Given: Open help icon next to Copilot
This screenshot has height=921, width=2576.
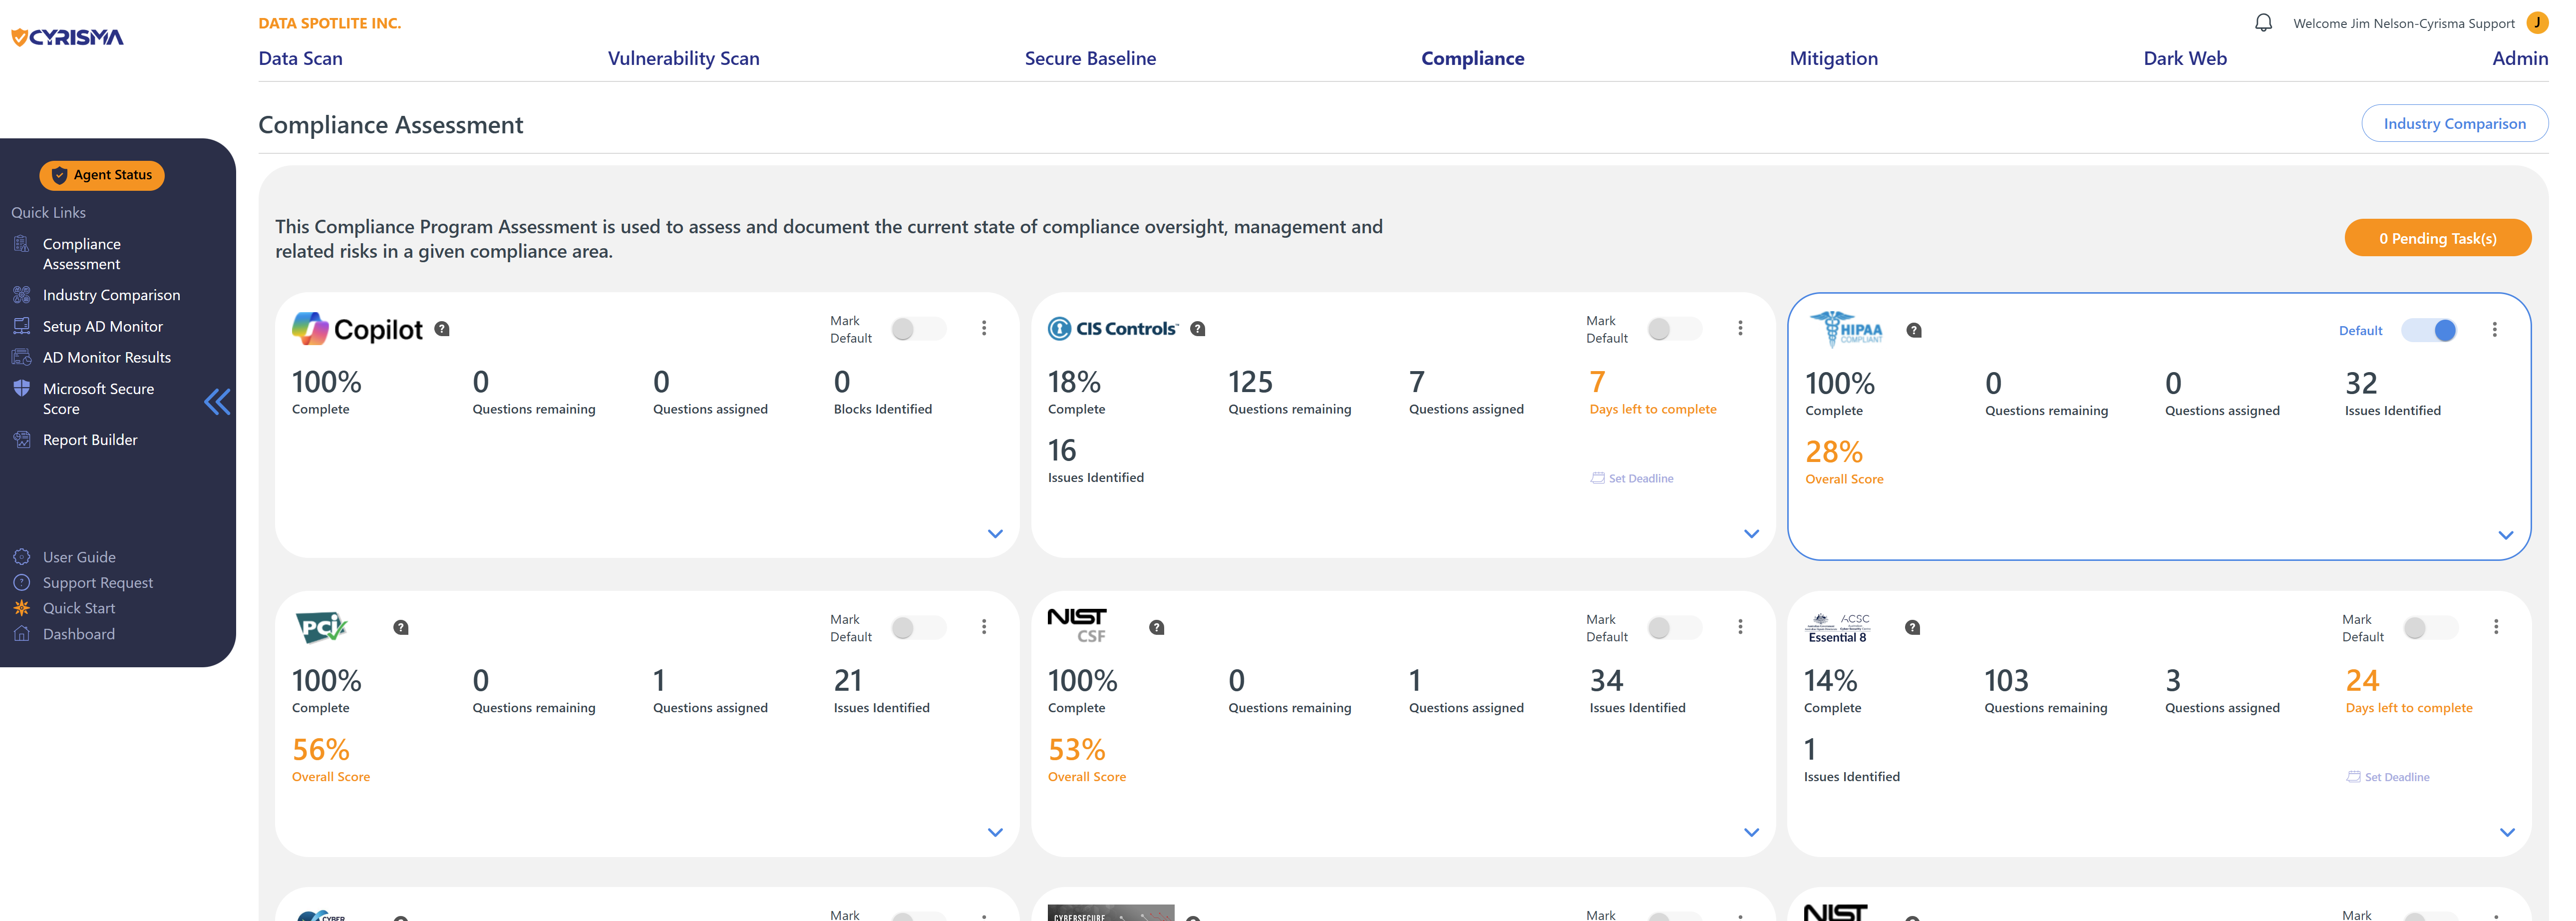Looking at the screenshot, I should pos(442,329).
